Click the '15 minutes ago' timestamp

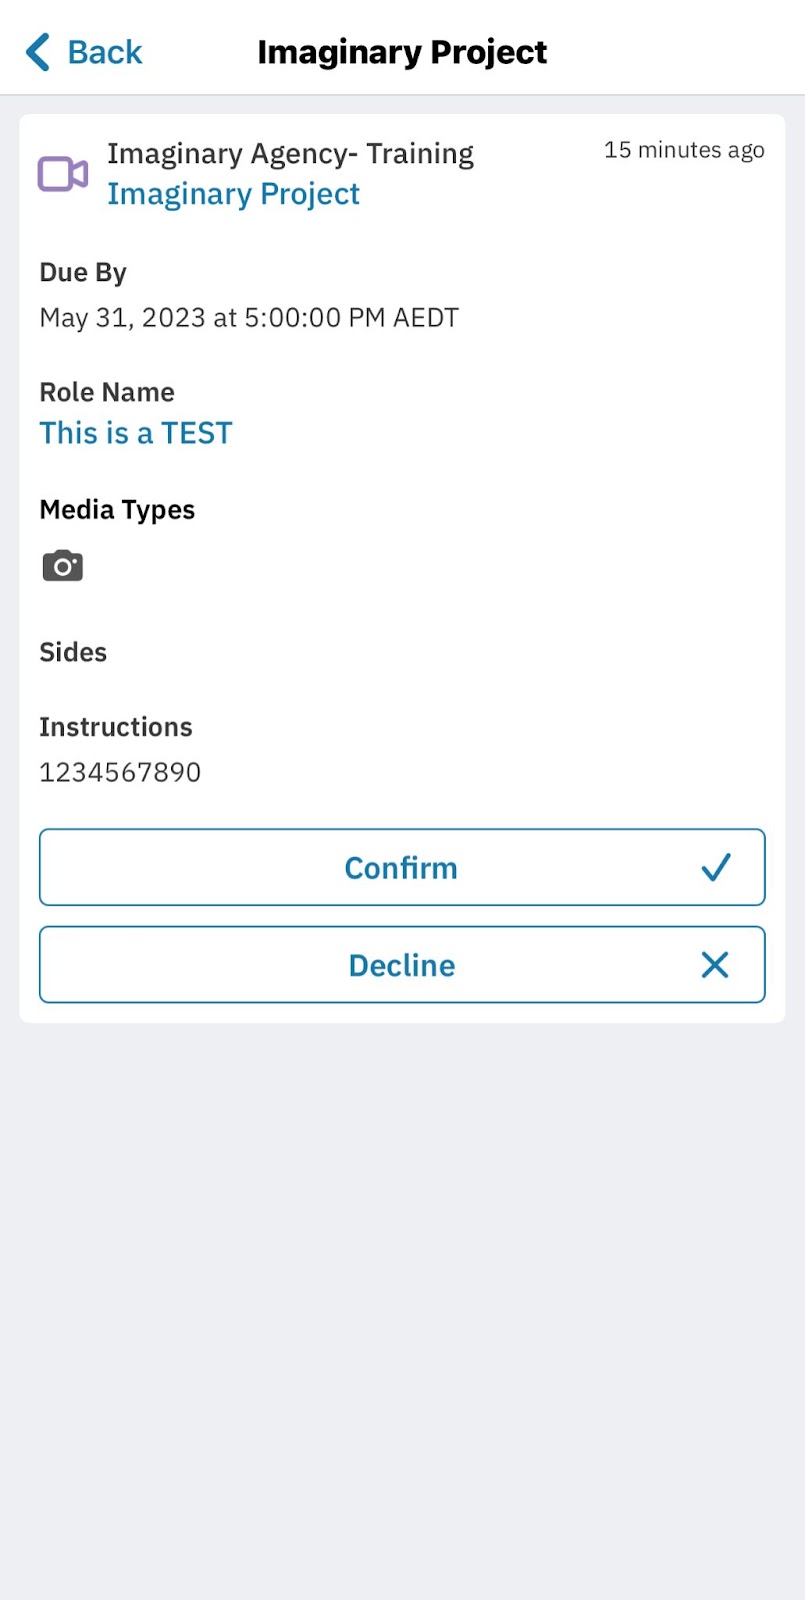coord(684,150)
